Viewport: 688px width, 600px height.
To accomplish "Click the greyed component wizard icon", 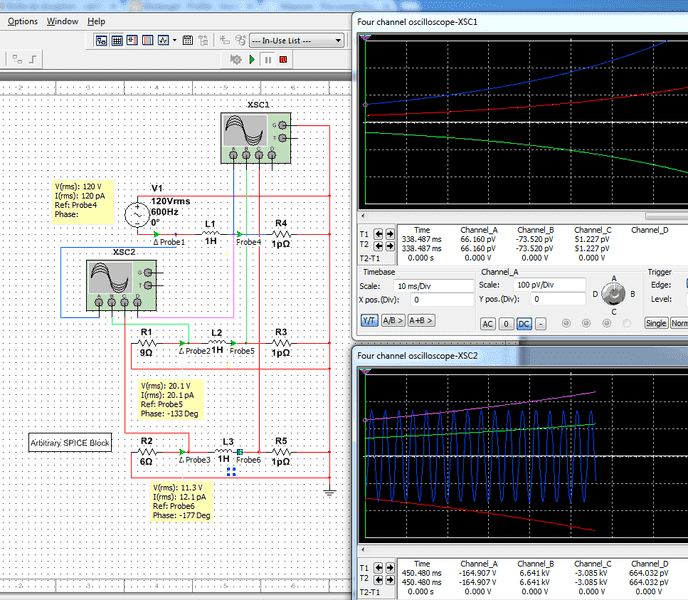I will [225, 40].
